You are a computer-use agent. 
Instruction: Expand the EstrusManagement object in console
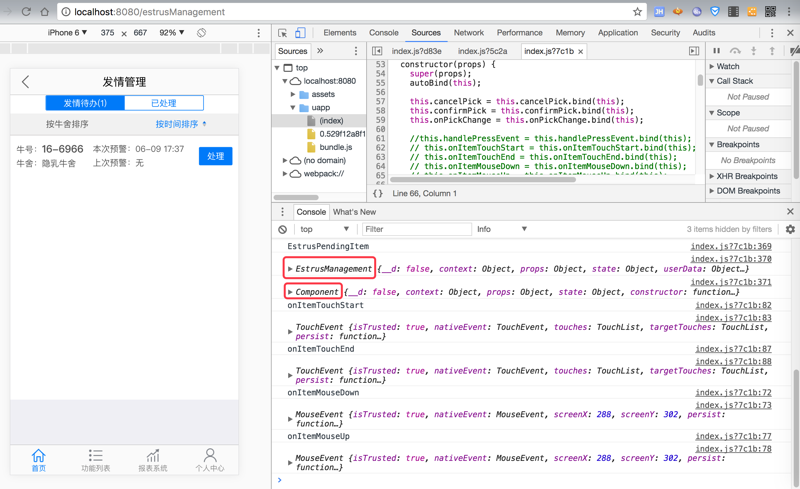(x=290, y=269)
